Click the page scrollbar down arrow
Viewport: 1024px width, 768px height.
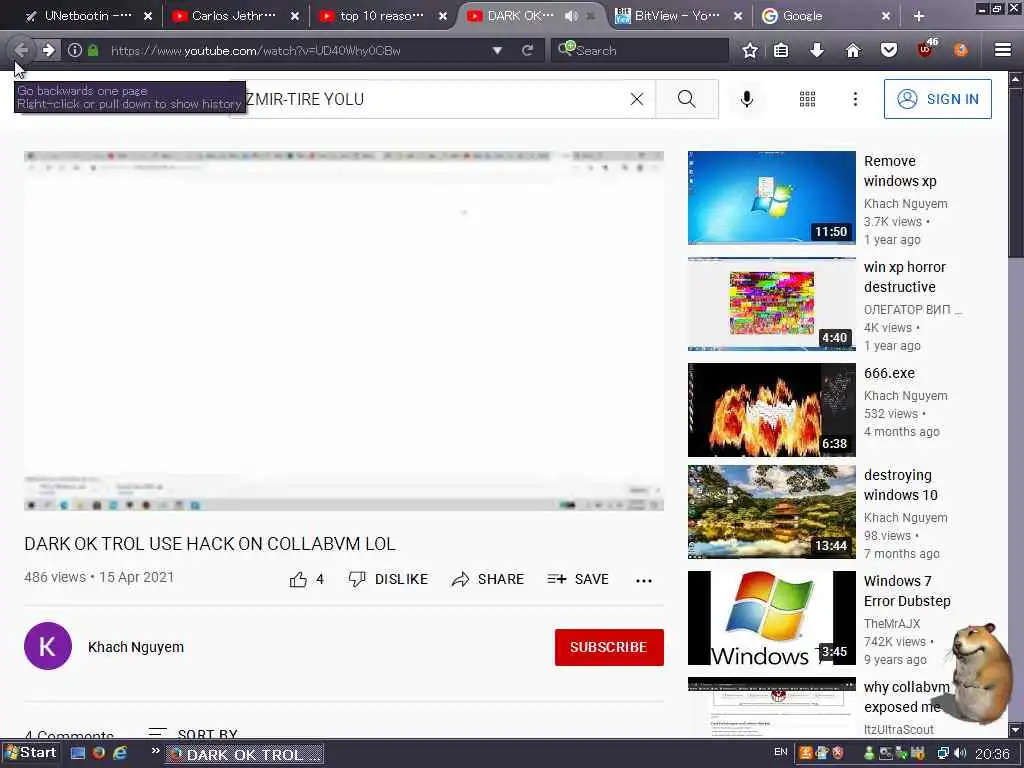pyautogui.click(x=1015, y=729)
